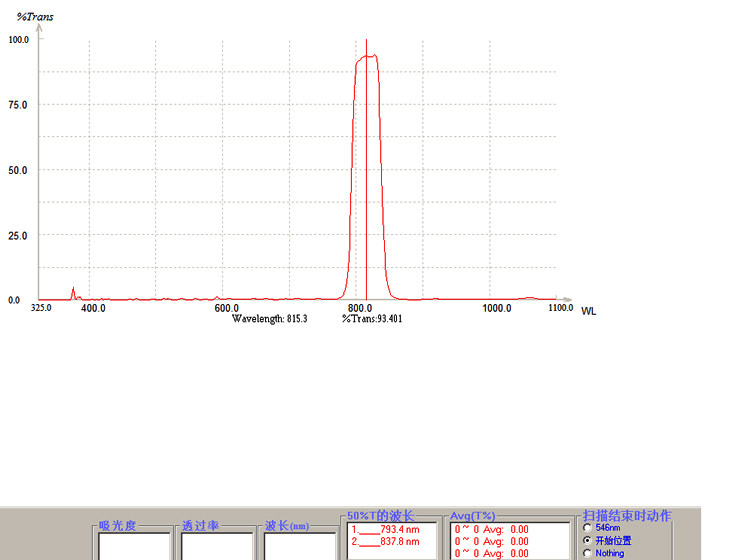
Task: Click inside the 吸光度 field
Action: (x=134, y=547)
